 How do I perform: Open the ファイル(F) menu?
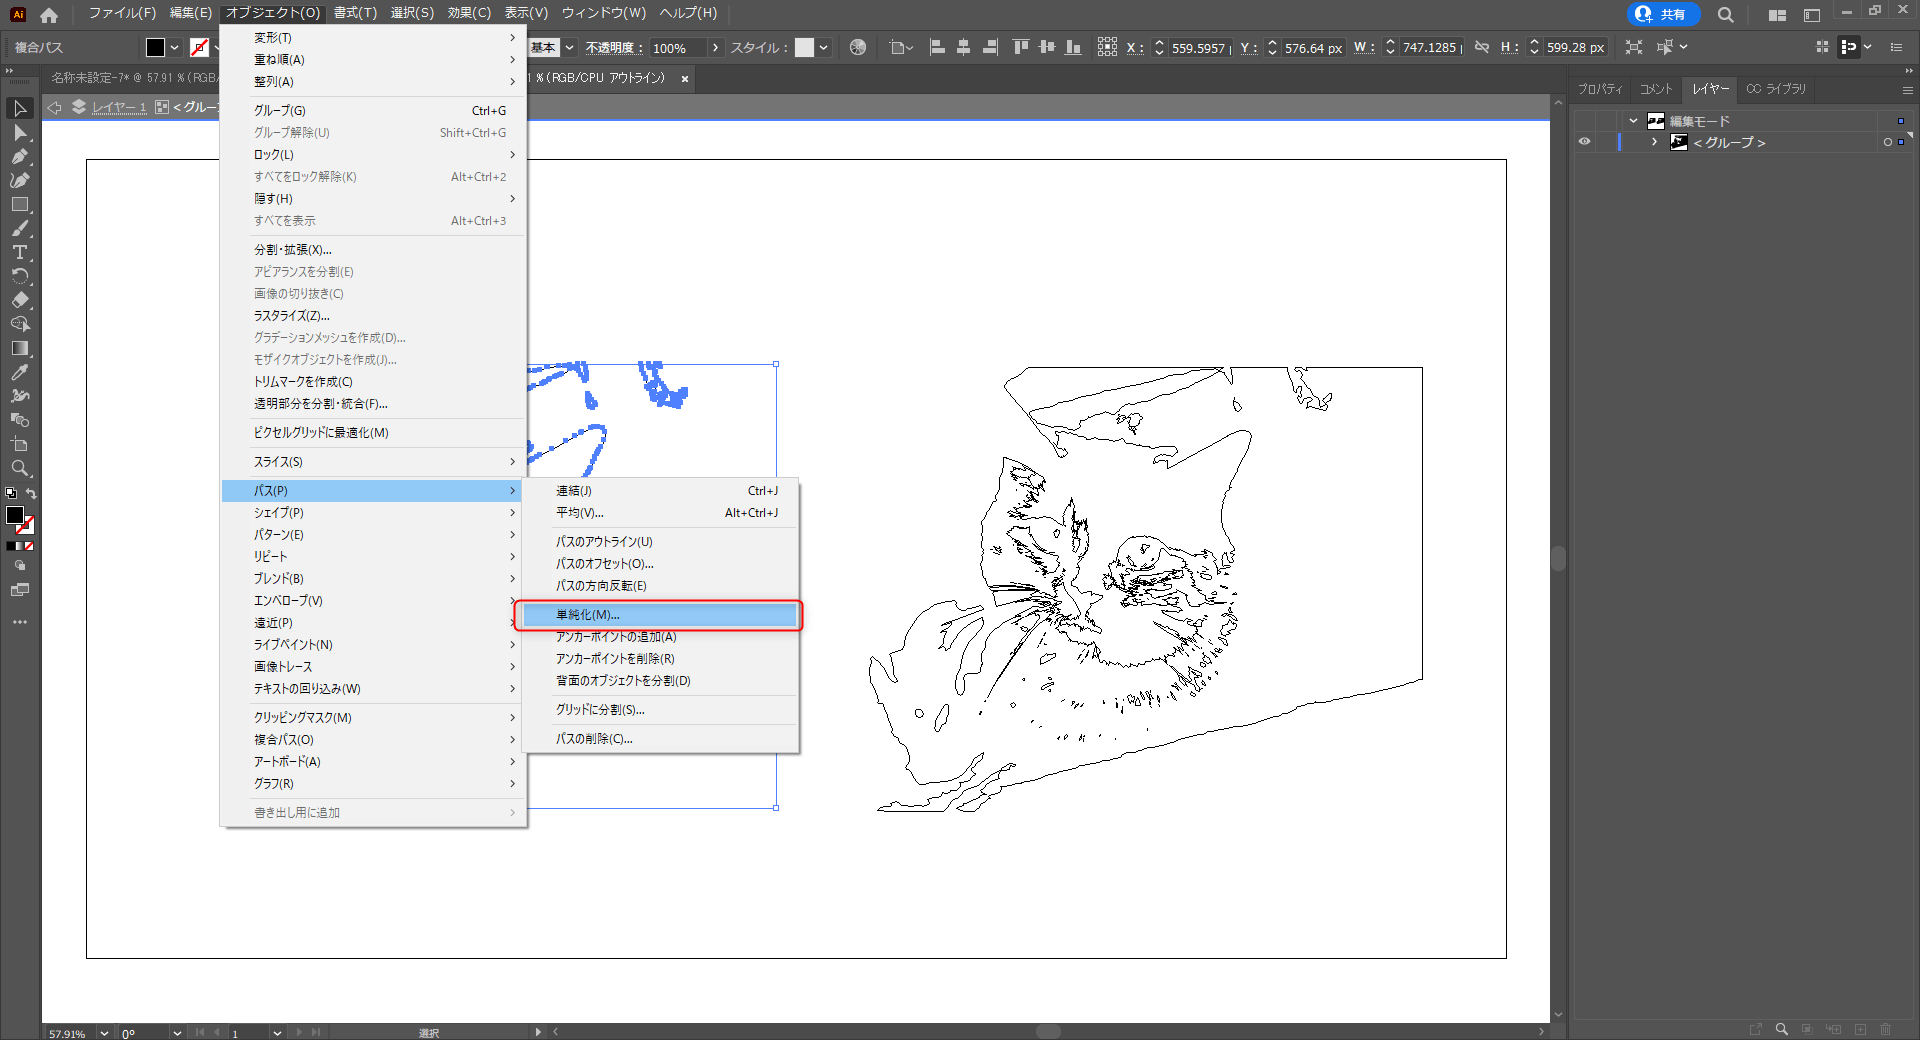click(x=122, y=13)
